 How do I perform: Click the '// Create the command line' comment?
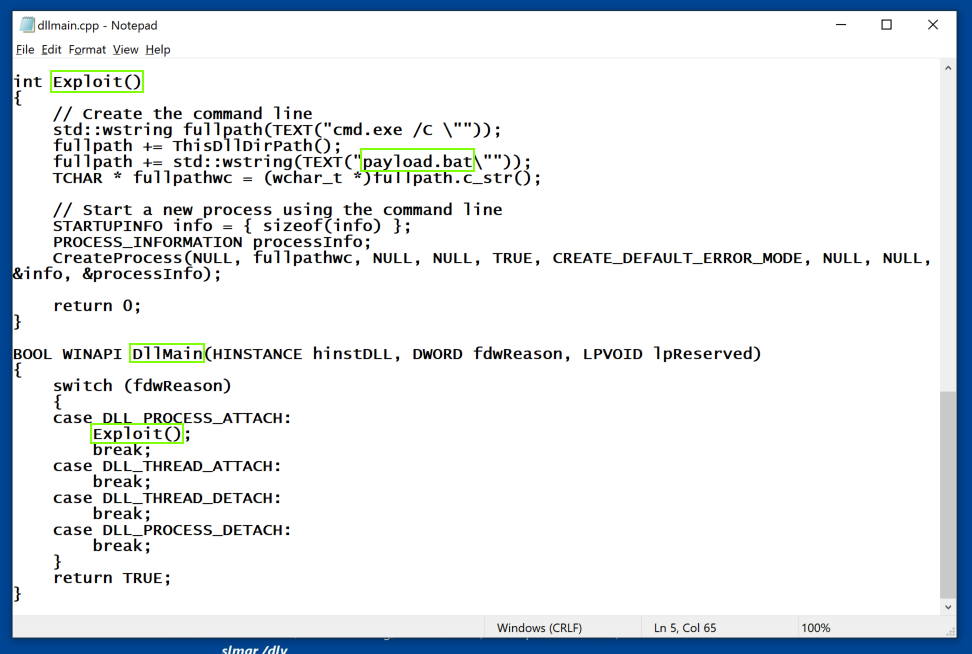coord(182,113)
